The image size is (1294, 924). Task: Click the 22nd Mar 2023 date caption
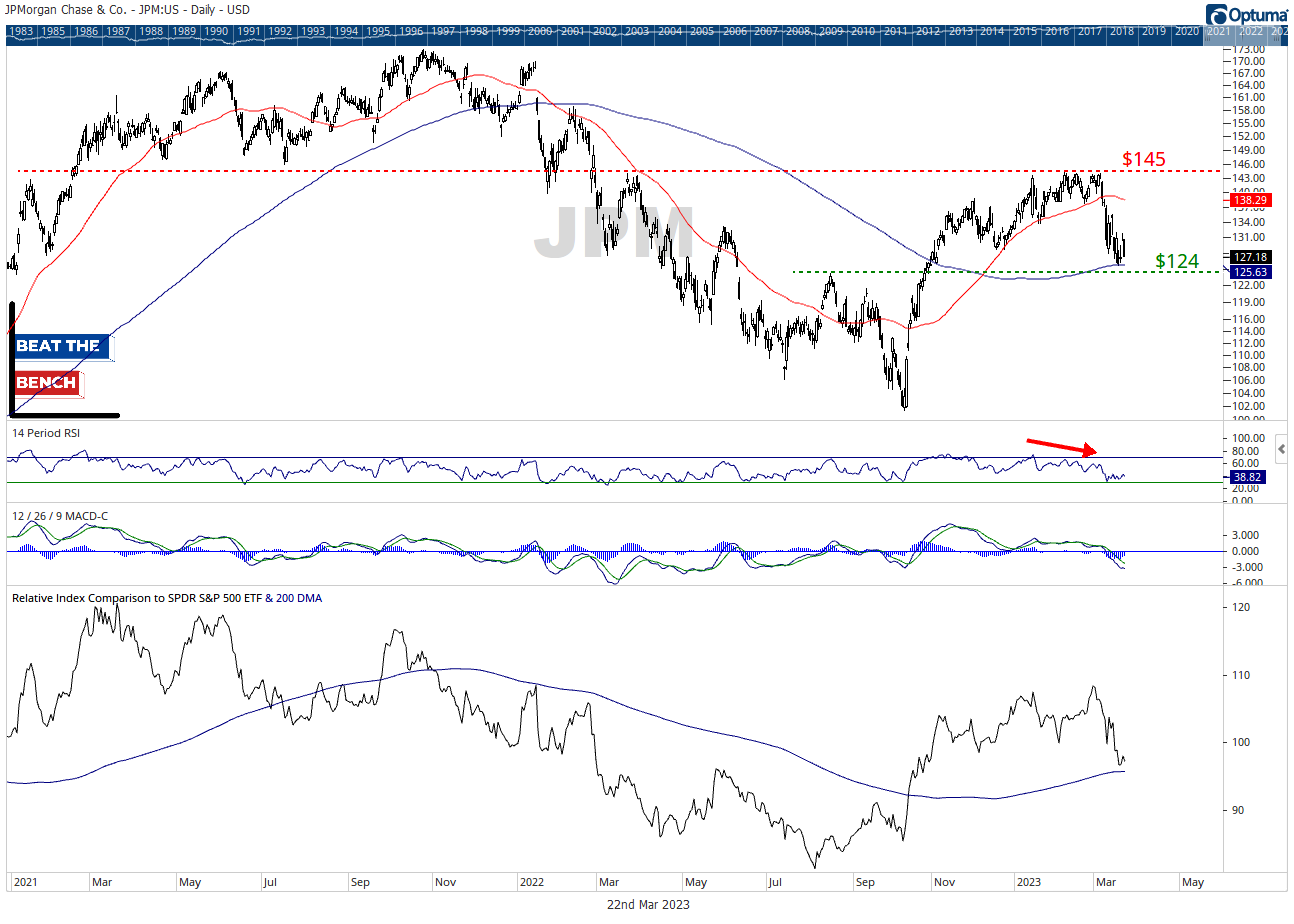pos(646,905)
